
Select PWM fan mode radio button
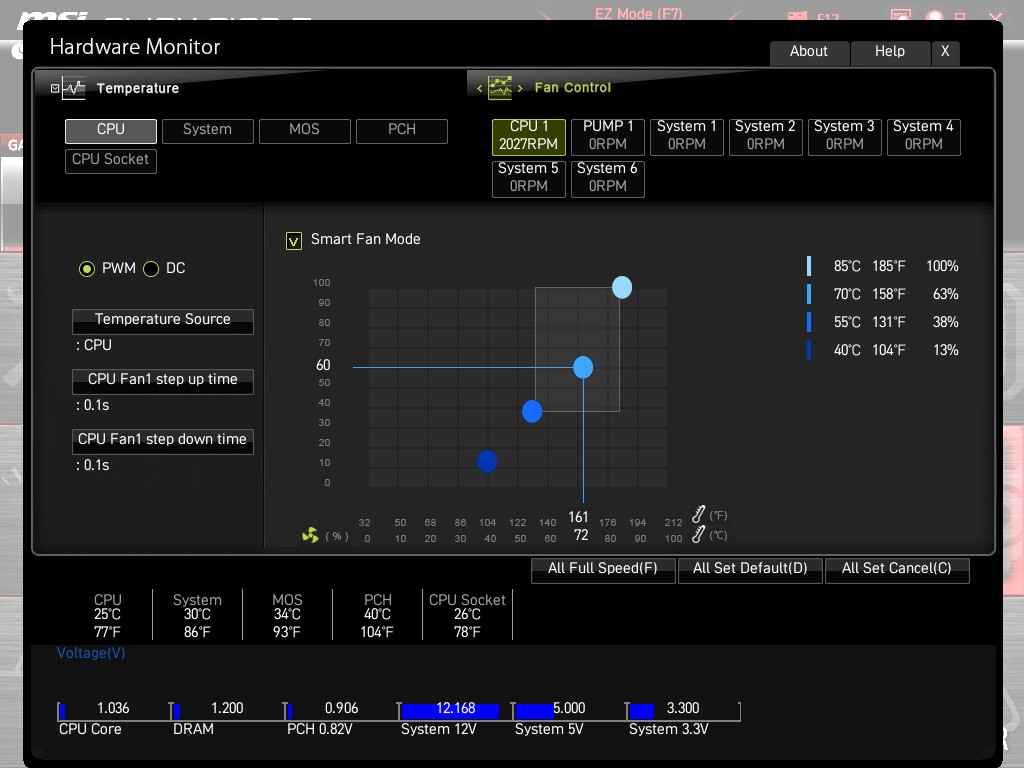pyautogui.click(x=87, y=268)
